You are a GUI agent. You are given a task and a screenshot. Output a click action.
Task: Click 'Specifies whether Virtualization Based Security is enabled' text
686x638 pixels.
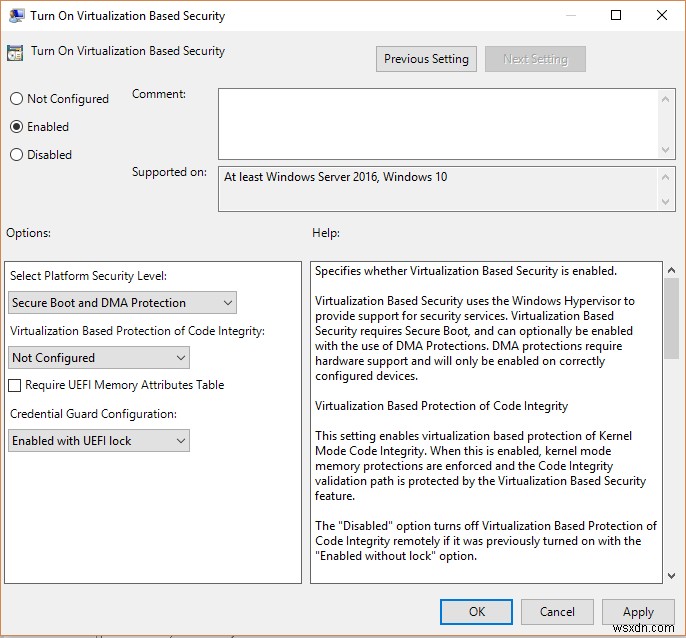tap(466, 271)
